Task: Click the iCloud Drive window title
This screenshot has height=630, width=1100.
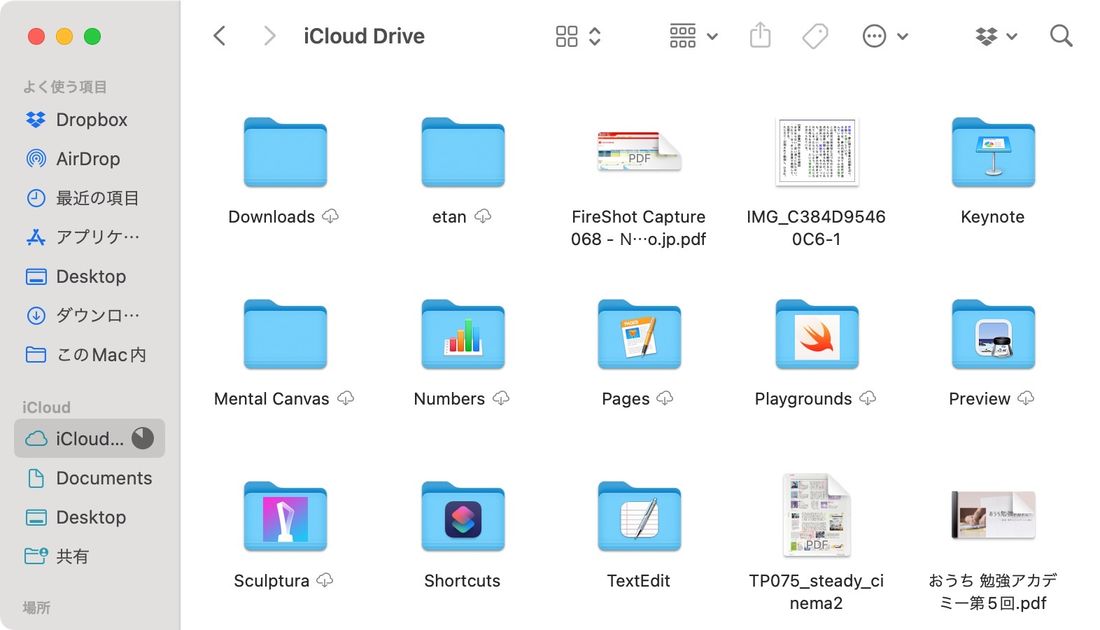Action: click(364, 36)
